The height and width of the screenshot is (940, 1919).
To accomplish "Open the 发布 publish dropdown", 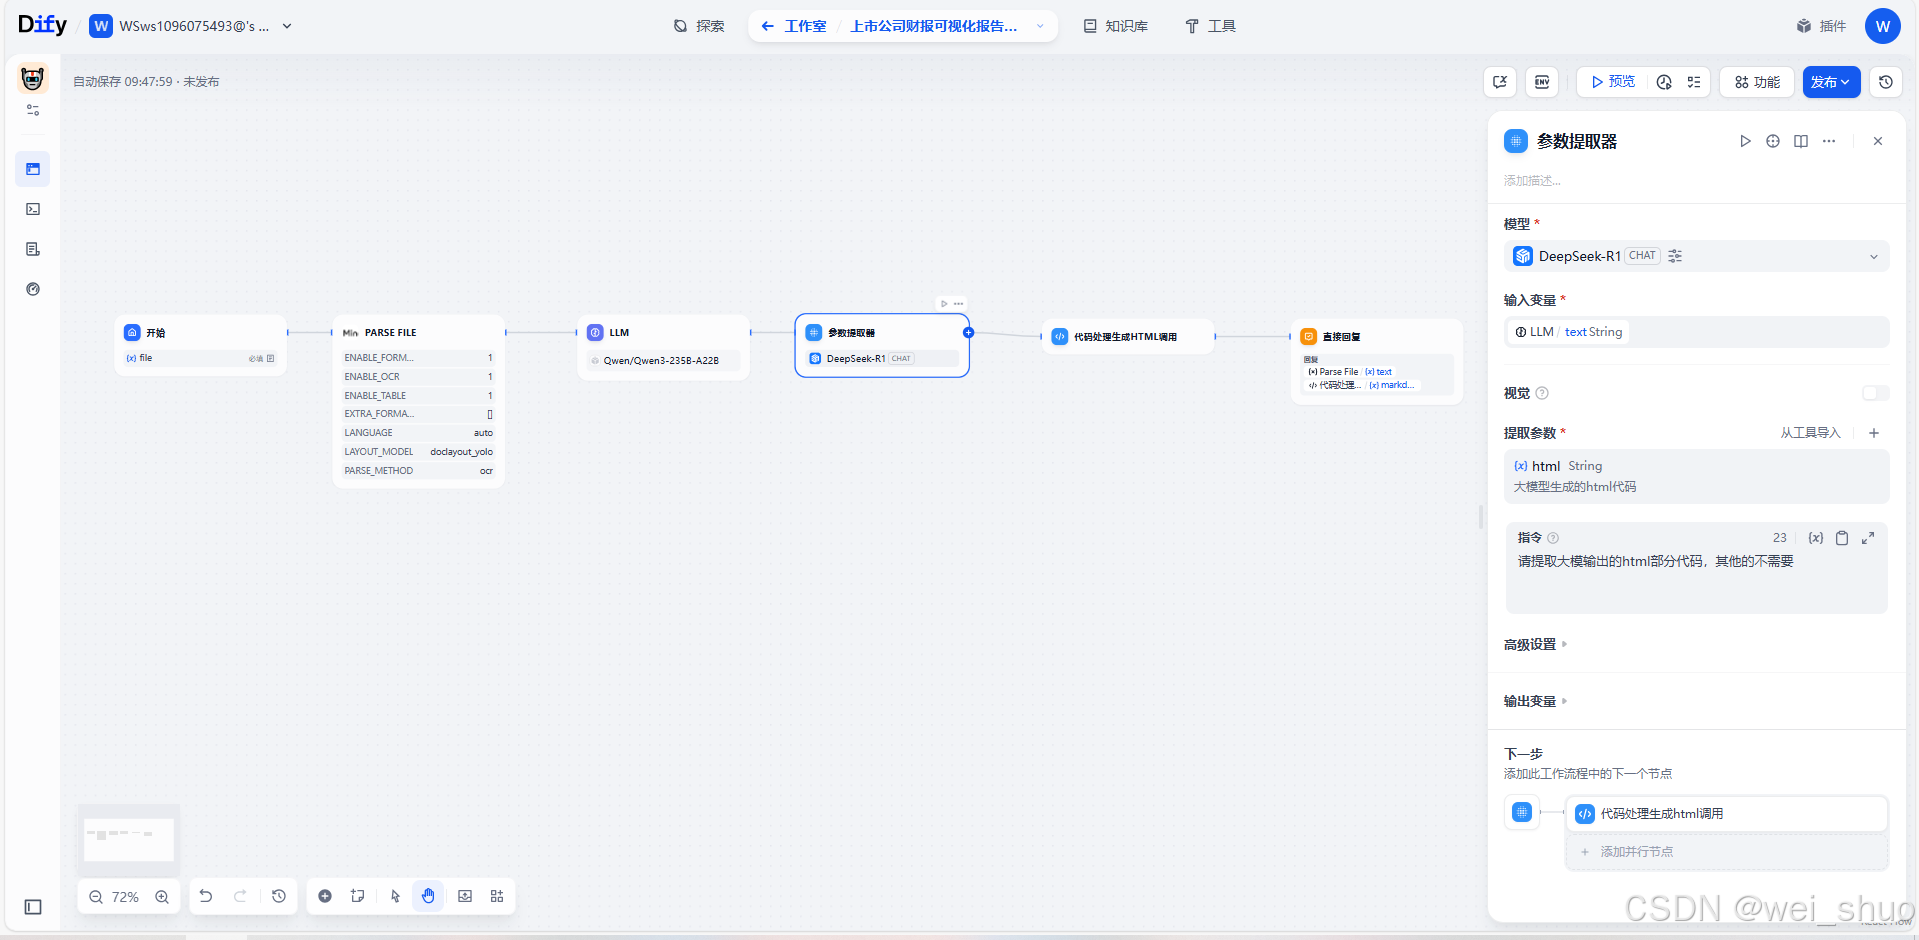I will point(1831,82).
